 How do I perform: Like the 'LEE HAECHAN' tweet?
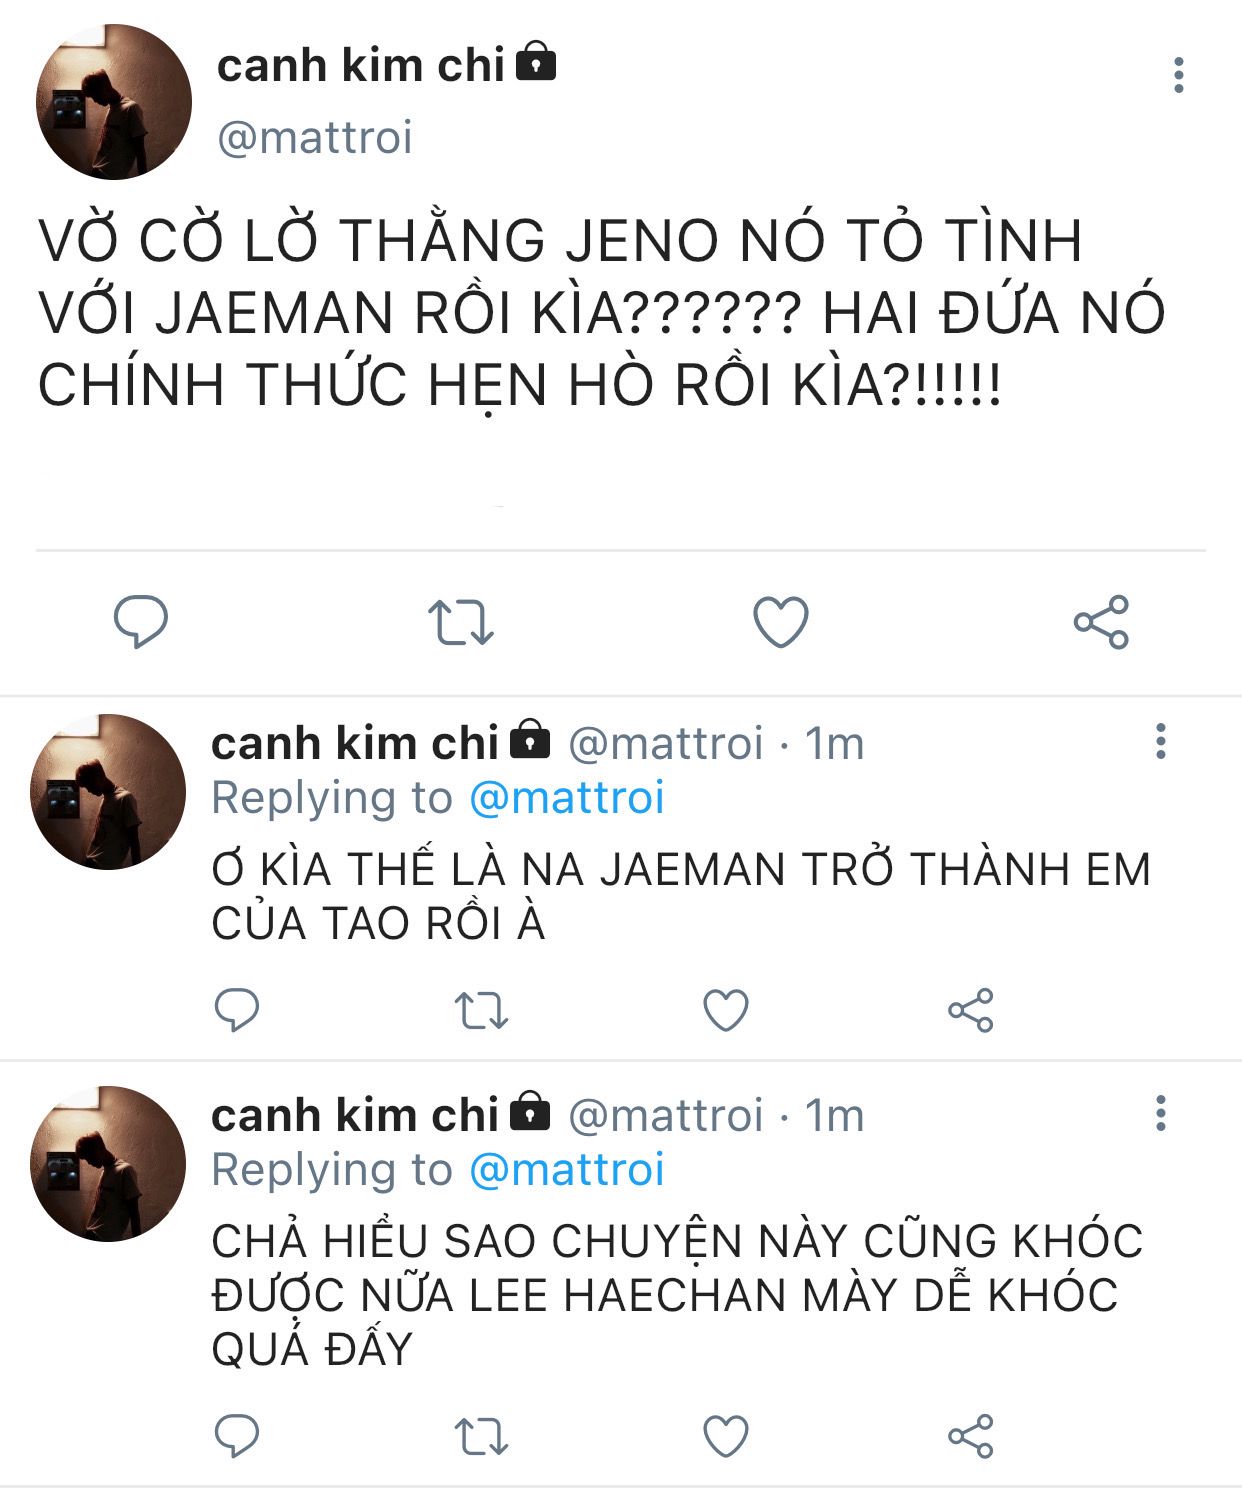pos(726,1437)
